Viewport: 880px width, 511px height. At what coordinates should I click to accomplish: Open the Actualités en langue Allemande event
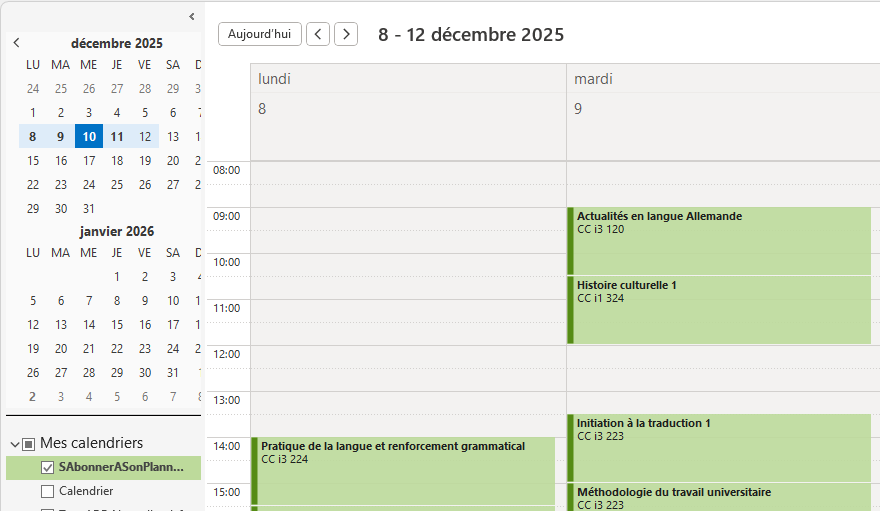tap(720, 240)
